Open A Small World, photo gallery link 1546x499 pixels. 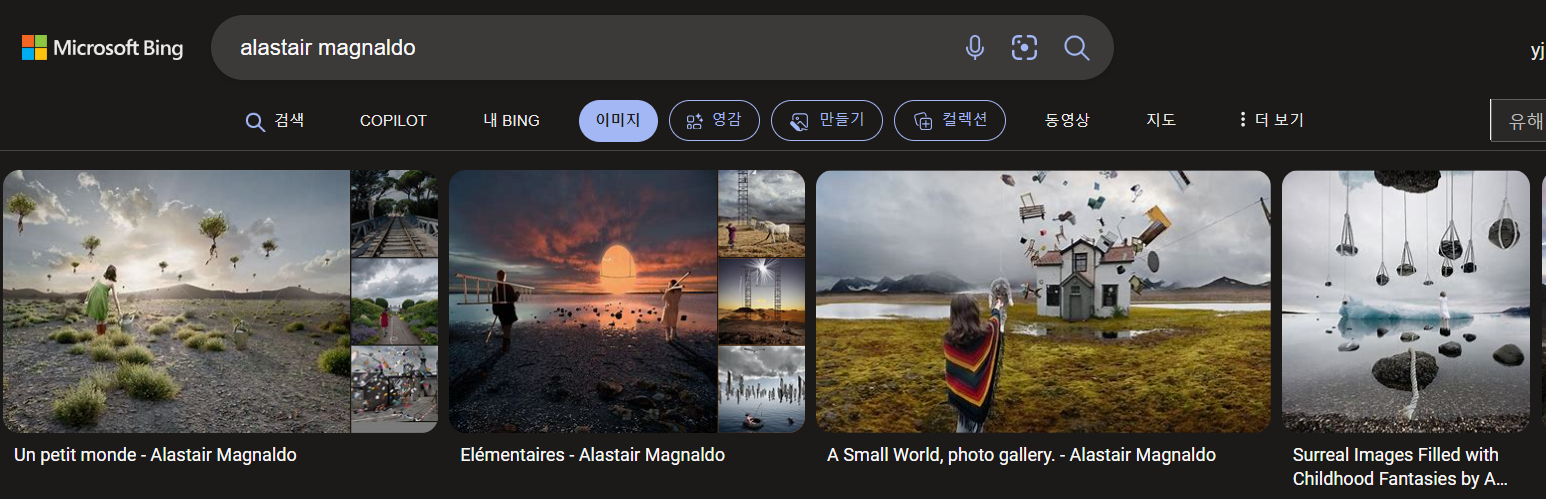[x=1021, y=455]
